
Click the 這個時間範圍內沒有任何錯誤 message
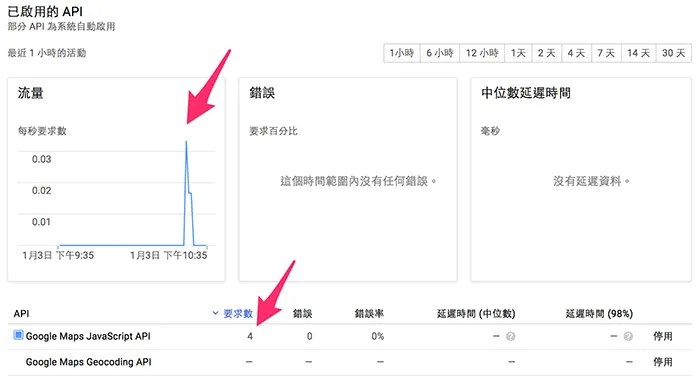(358, 181)
